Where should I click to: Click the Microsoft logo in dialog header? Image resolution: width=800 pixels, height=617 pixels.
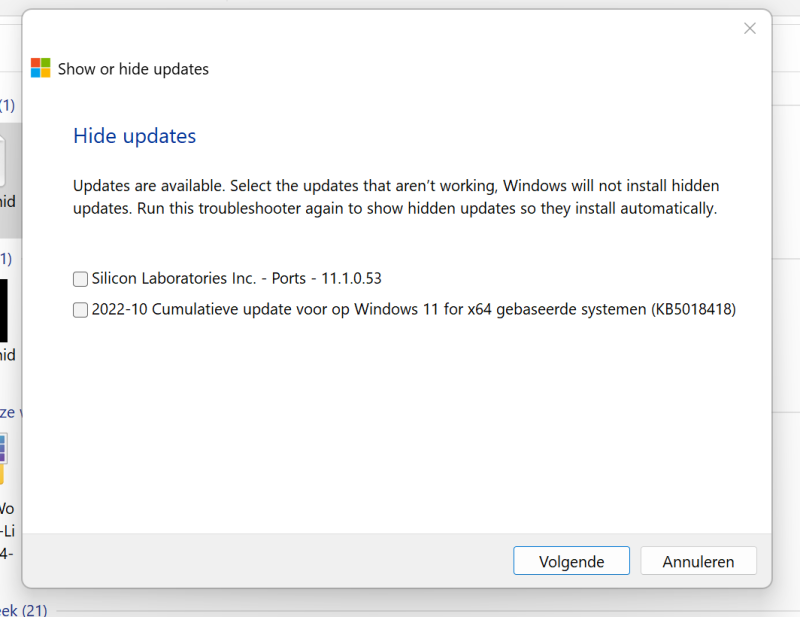click(x=41, y=68)
